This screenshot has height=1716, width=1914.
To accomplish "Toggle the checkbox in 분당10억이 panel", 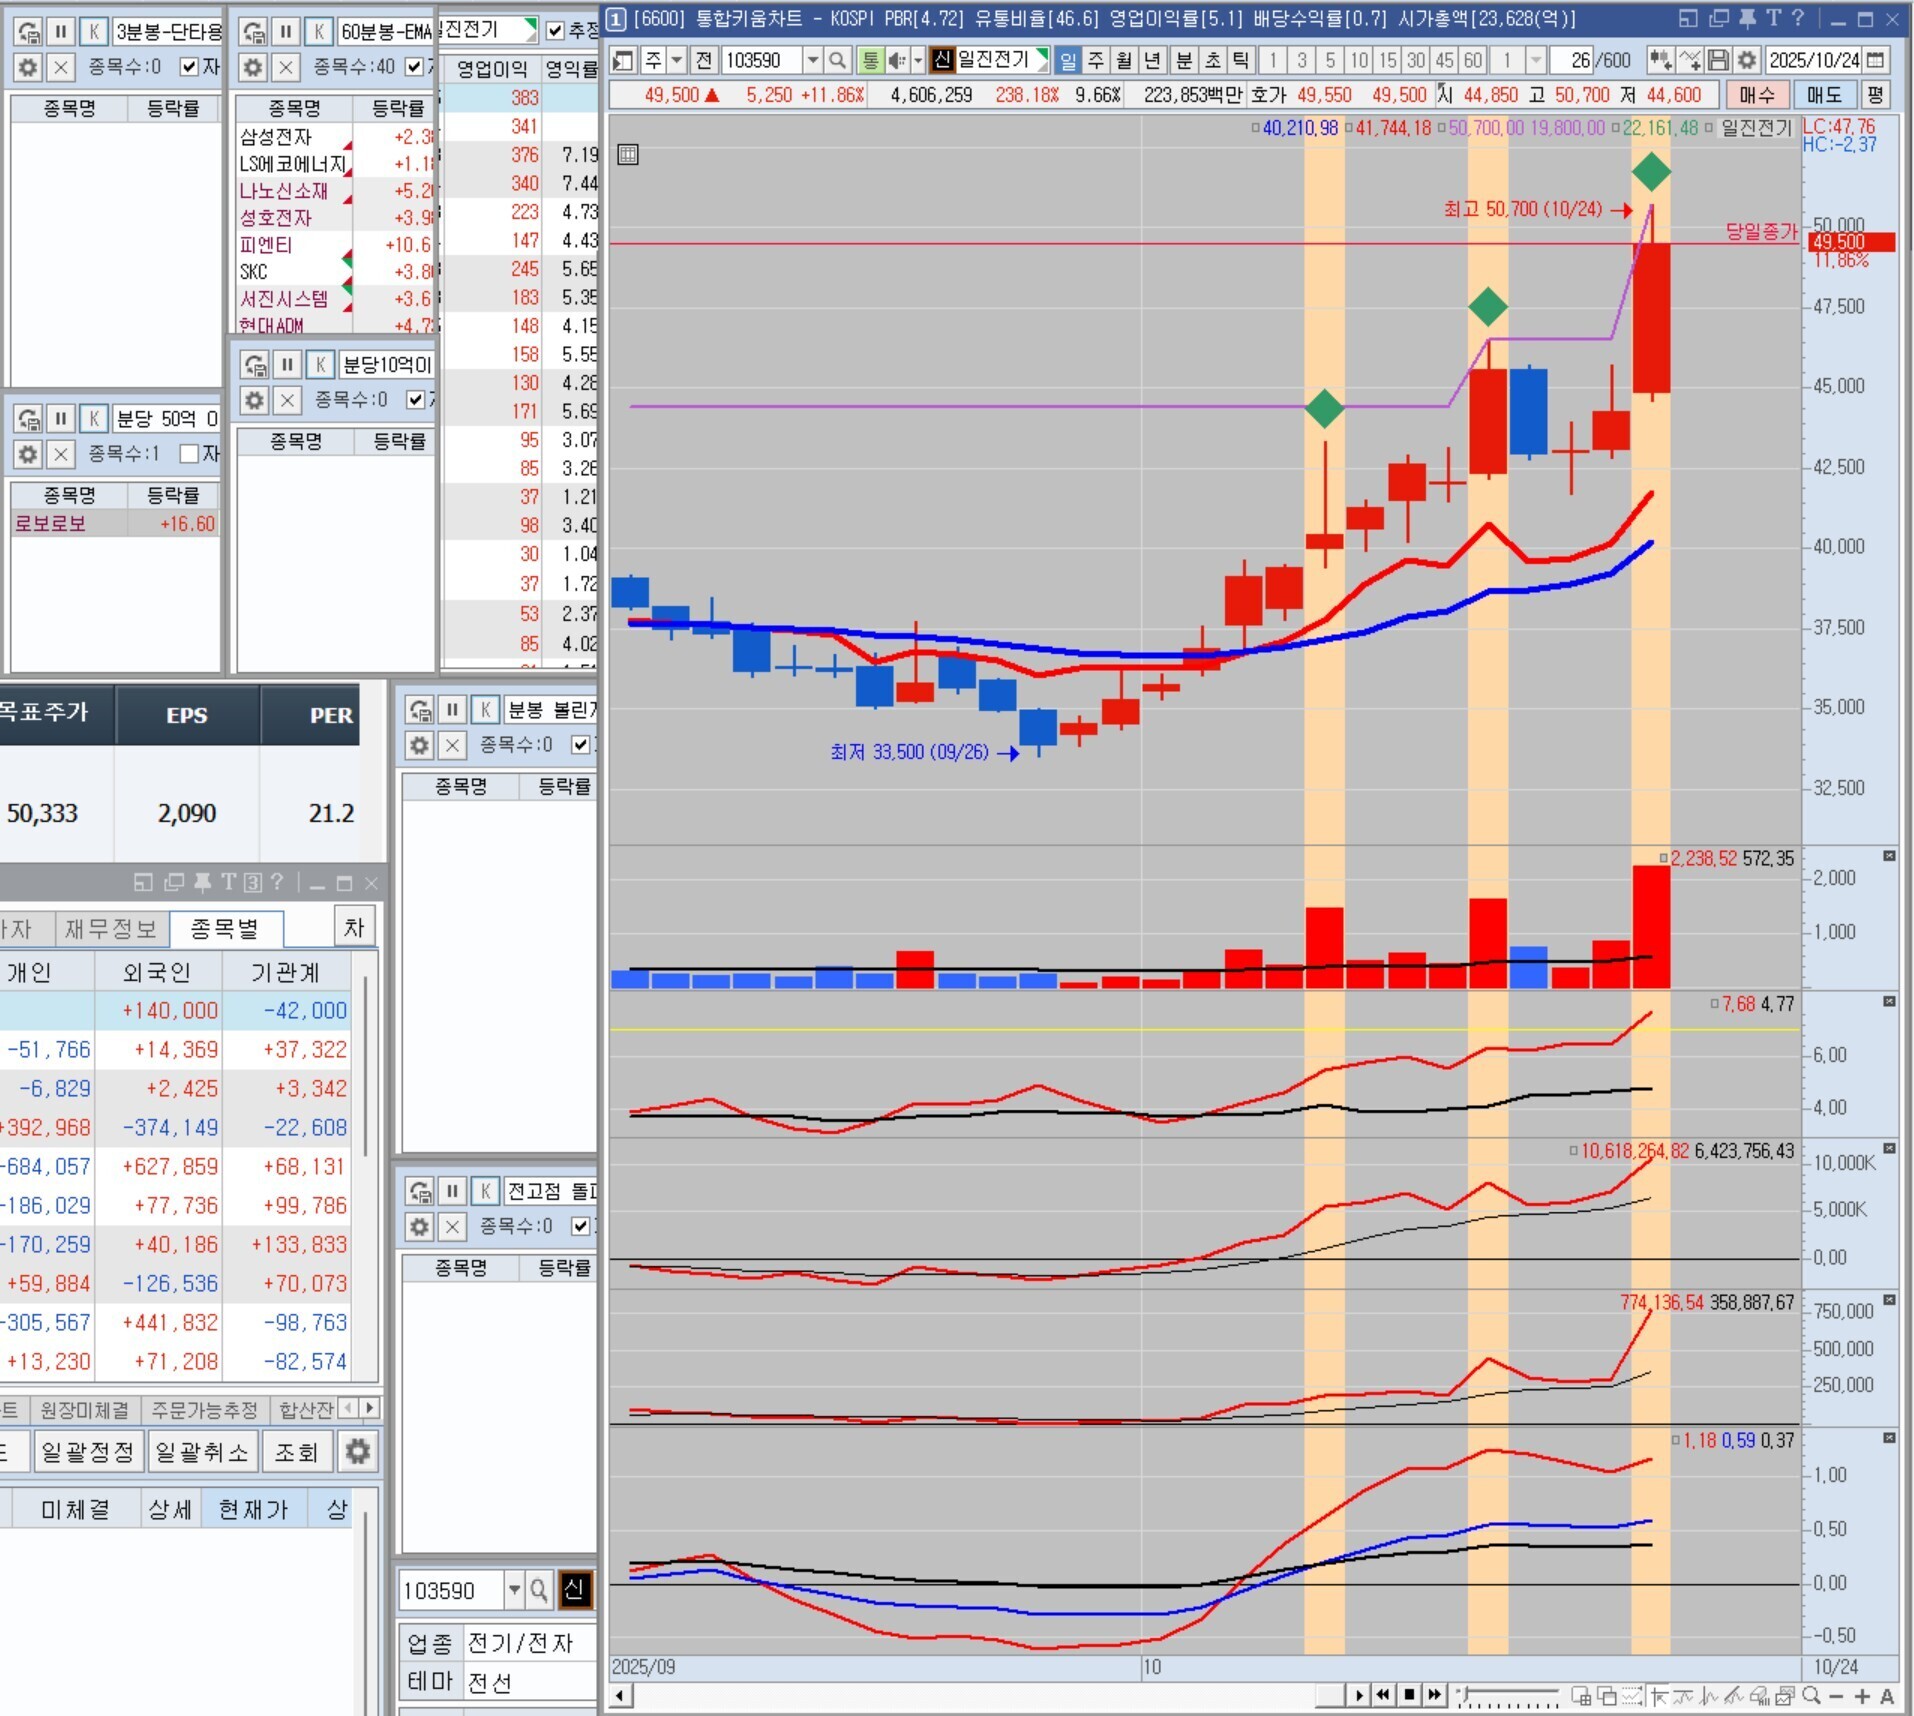I will (x=416, y=400).
